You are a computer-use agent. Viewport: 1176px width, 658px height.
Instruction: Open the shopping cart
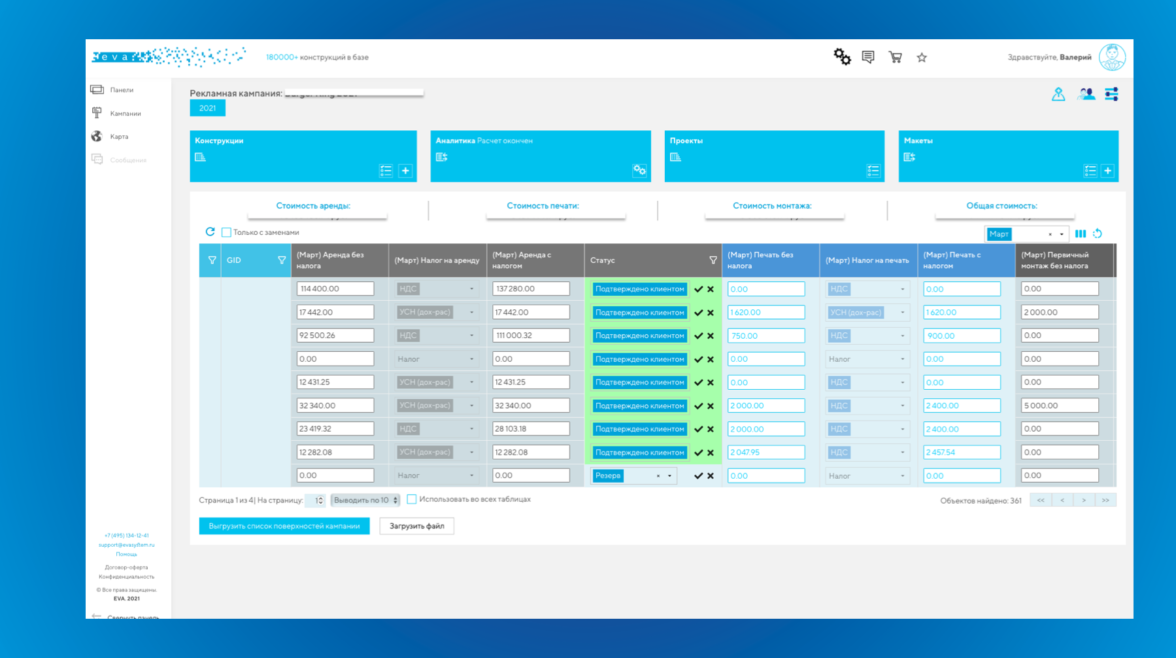click(895, 57)
